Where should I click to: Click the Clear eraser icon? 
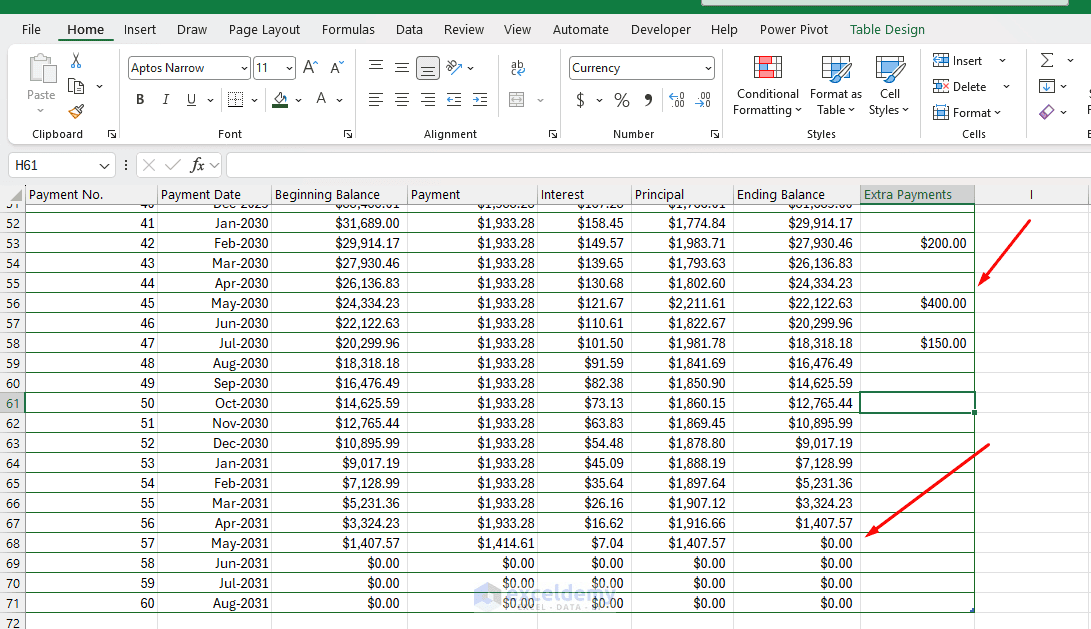1046,111
